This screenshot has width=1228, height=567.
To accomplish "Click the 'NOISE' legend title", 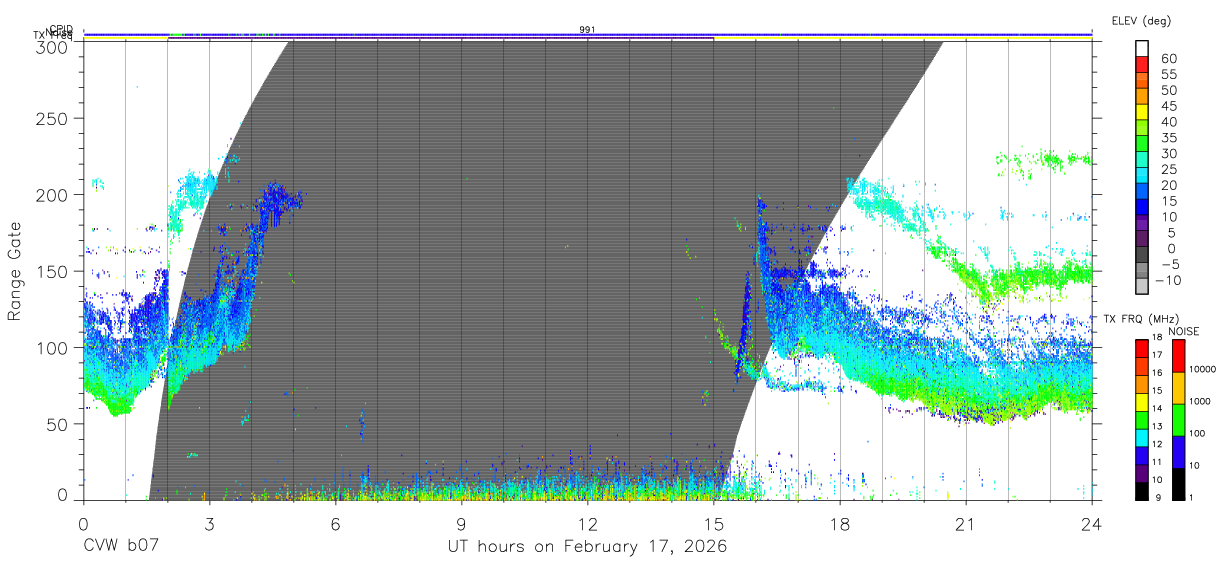I will (1183, 331).
